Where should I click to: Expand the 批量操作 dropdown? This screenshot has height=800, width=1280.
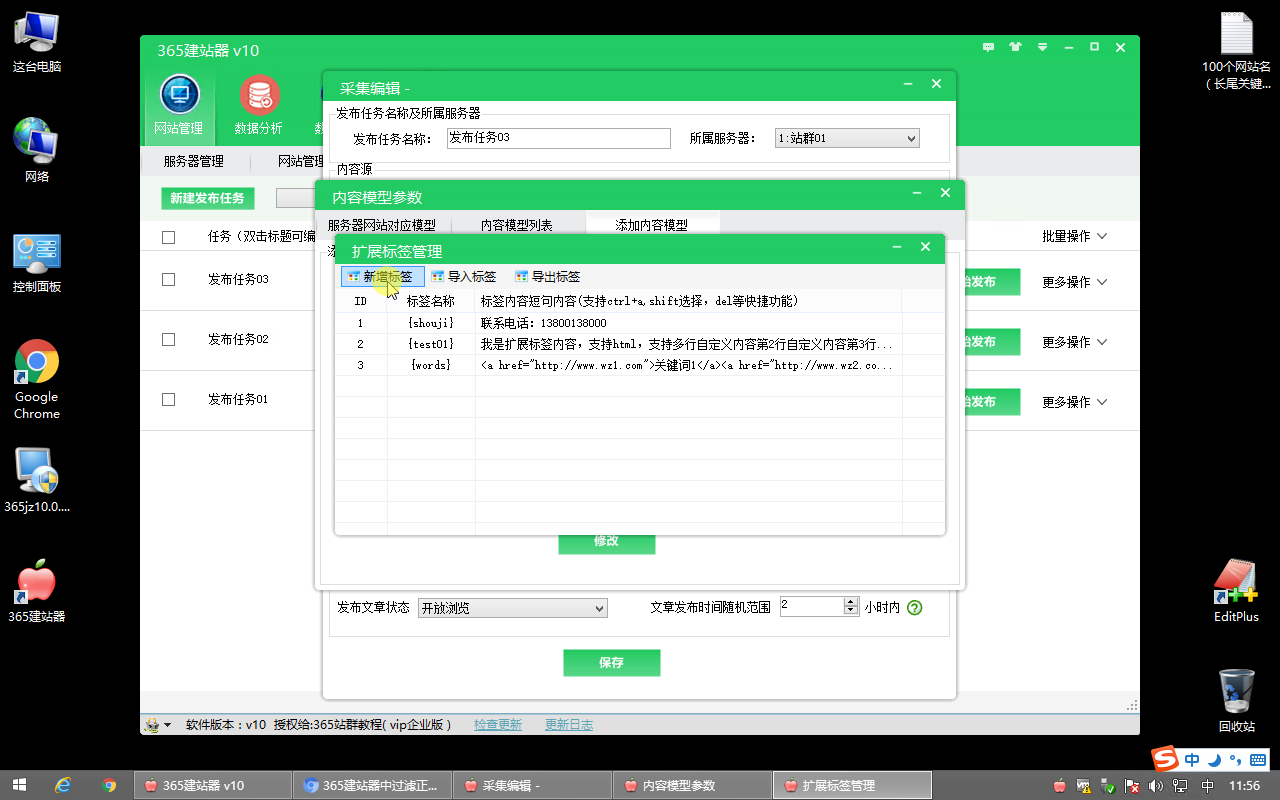pyautogui.click(x=1075, y=236)
